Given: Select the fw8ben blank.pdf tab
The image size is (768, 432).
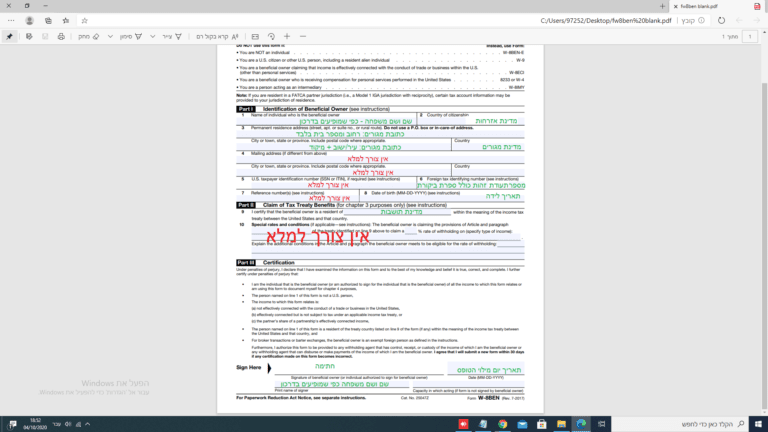Looking at the screenshot, I should pos(718,6).
